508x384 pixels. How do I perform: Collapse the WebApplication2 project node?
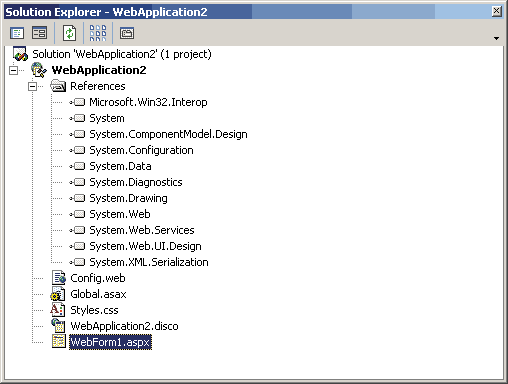(x=13, y=70)
